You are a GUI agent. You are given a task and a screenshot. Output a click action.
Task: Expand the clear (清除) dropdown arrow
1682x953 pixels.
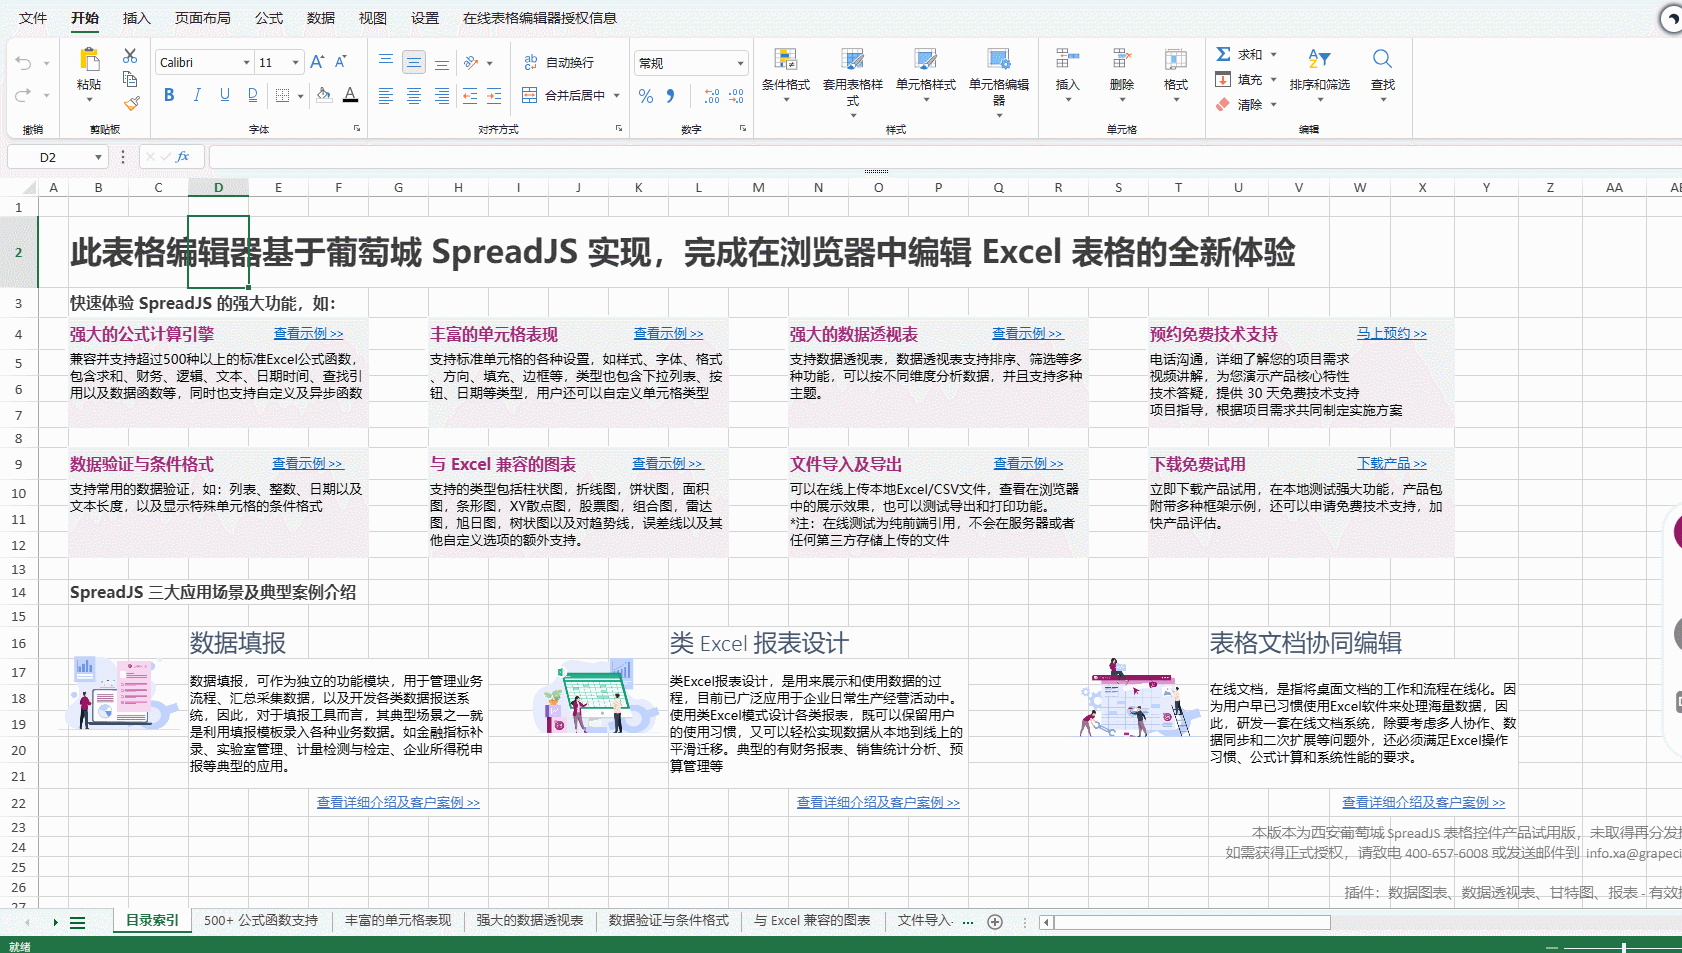pyautogui.click(x=1274, y=104)
